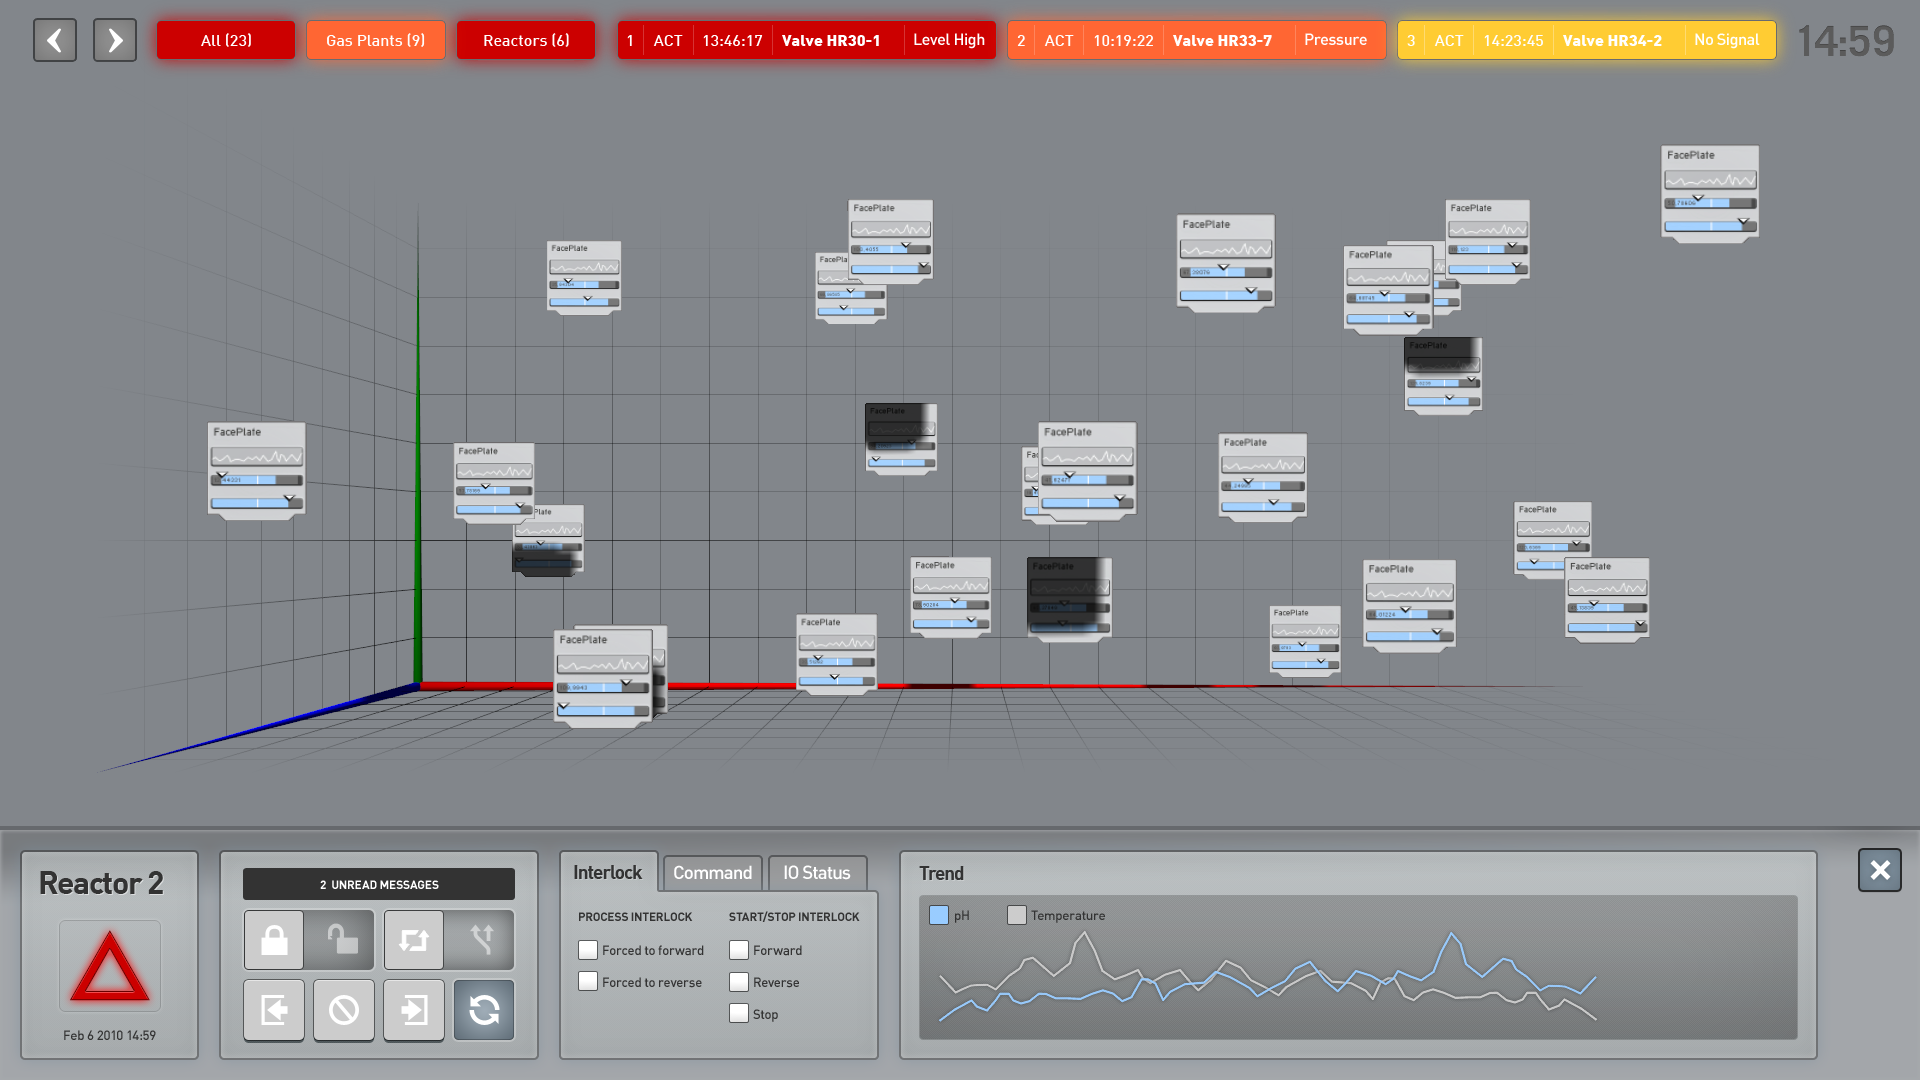The width and height of the screenshot is (1920, 1080).
Task: Go to the next view with the right arrow
Action: pyautogui.click(x=115, y=41)
